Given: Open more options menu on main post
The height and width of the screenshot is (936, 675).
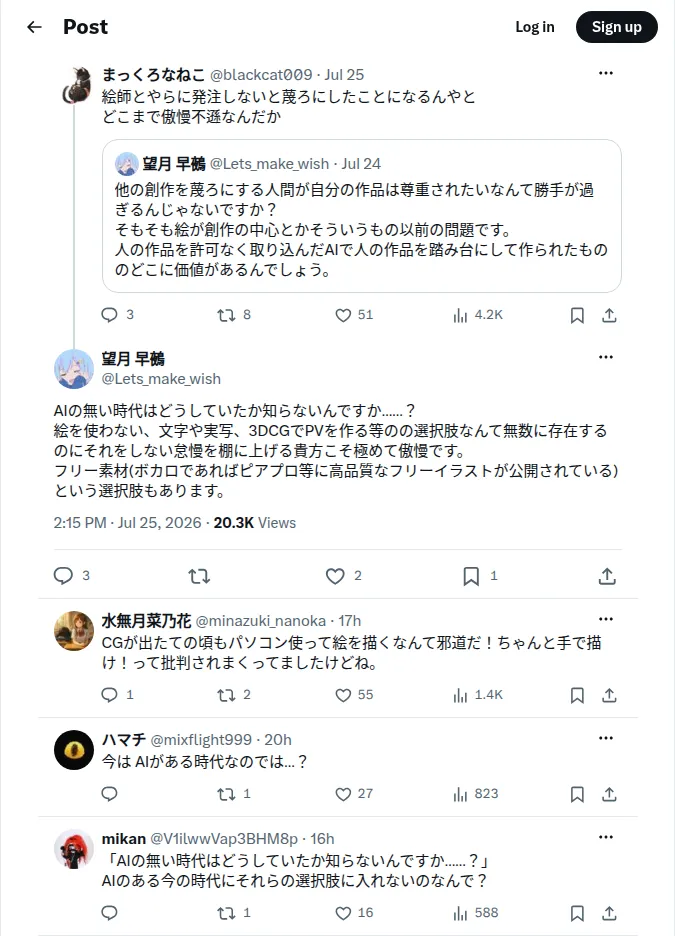Looking at the screenshot, I should point(606,357).
